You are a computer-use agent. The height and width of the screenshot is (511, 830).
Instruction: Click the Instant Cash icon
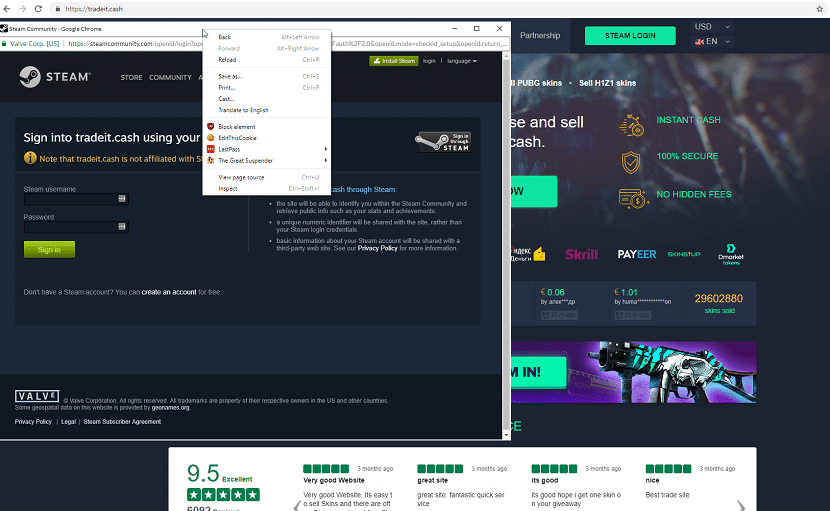pos(631,125)
